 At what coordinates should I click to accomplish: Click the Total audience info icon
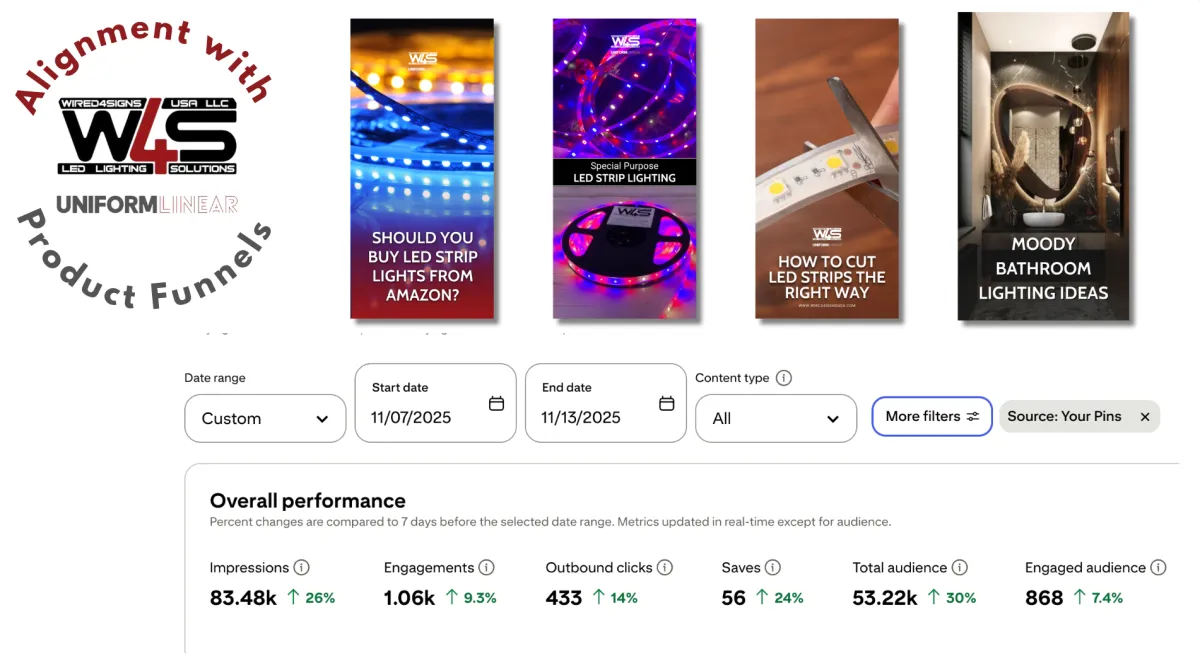pyautogui.click(x=960, y=568)
